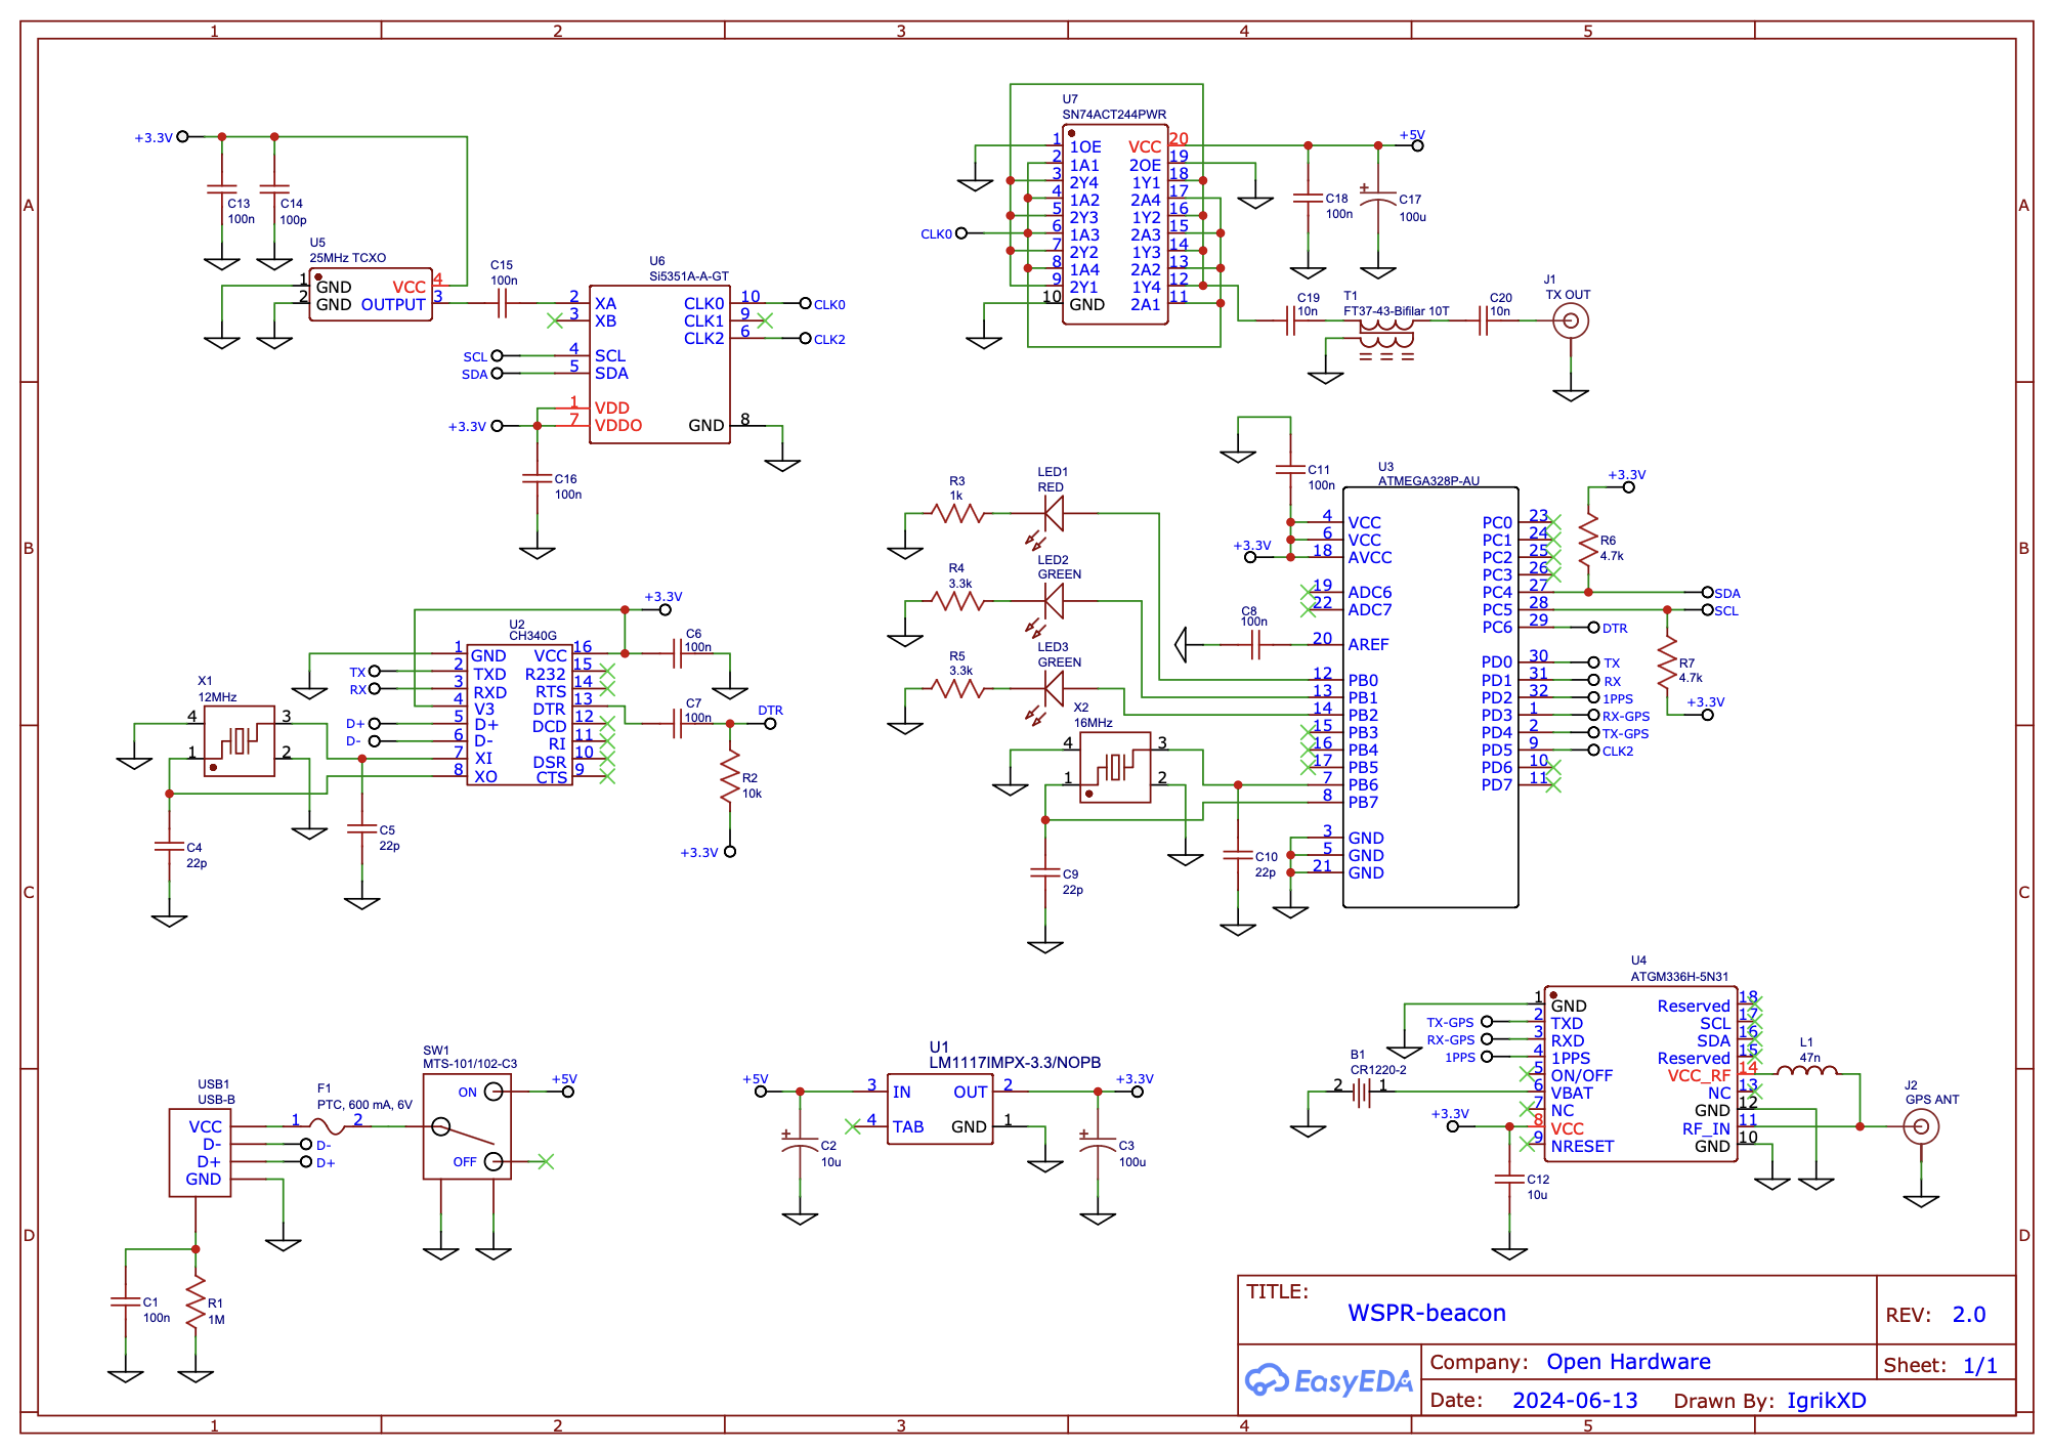The width and height of the screenshot is (2054, 1452).
Task: Select resistor R6 4.7k
Action: [x=1588, y=539]
